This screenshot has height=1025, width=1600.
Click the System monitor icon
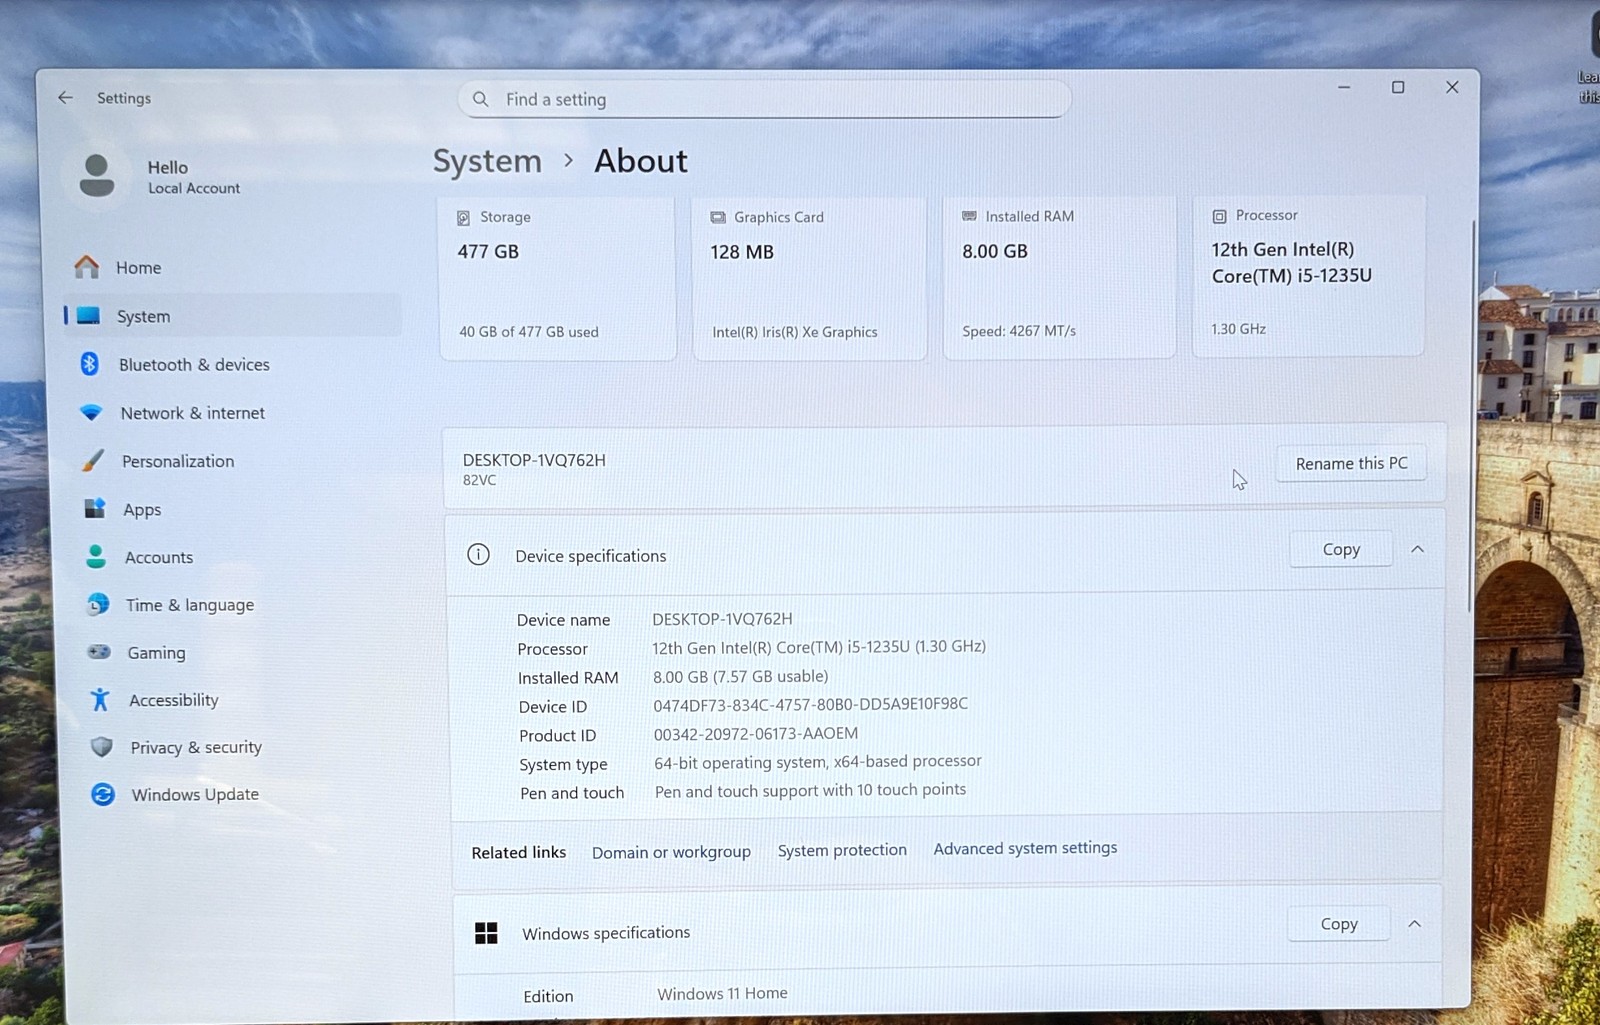(x=88, y=315)
